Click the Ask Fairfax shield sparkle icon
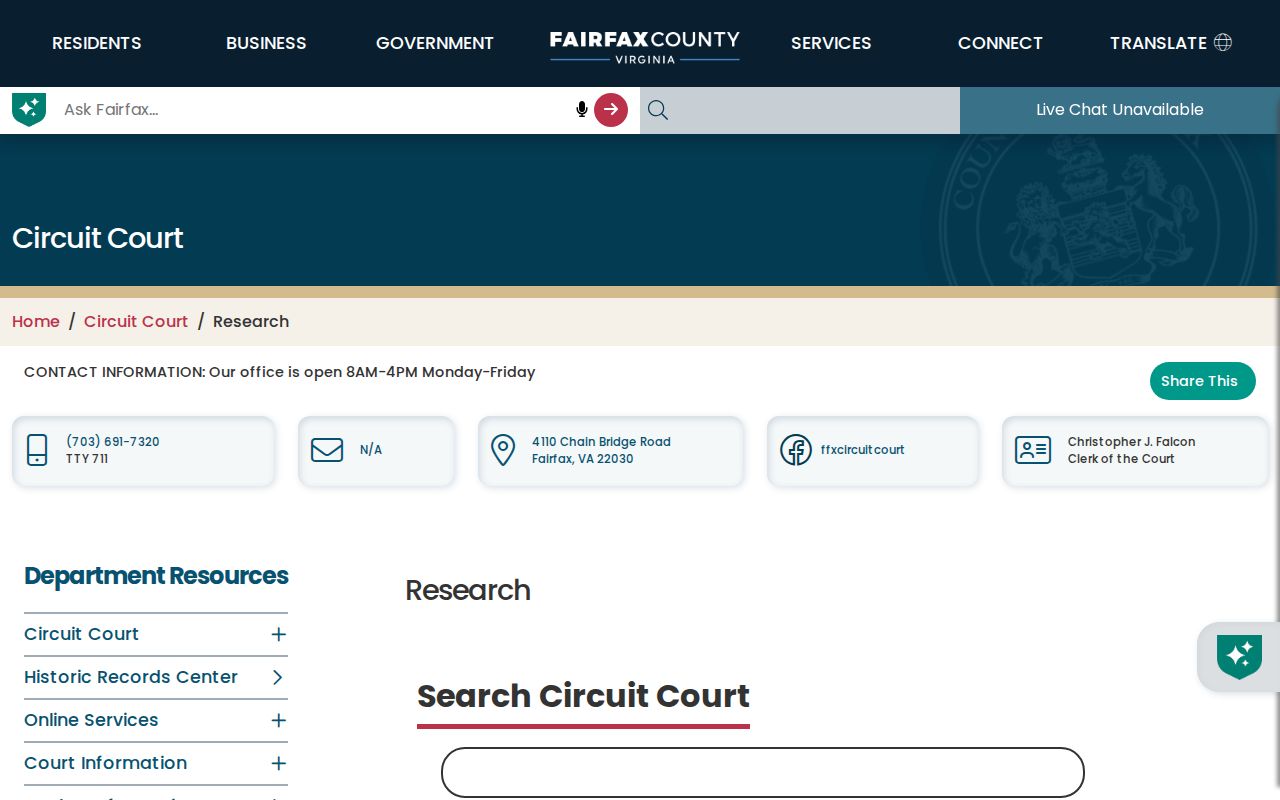Viewport: 1280px width, 800px height. pyautogui.click(x=29, y=109)
